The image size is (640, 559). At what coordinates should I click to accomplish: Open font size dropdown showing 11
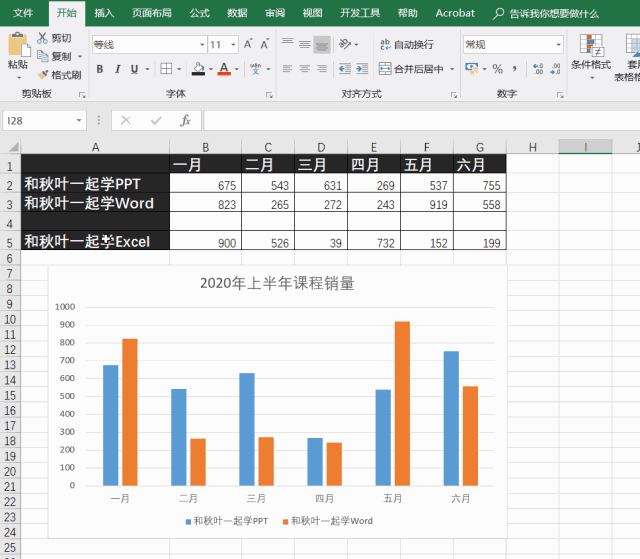[233, 44]
